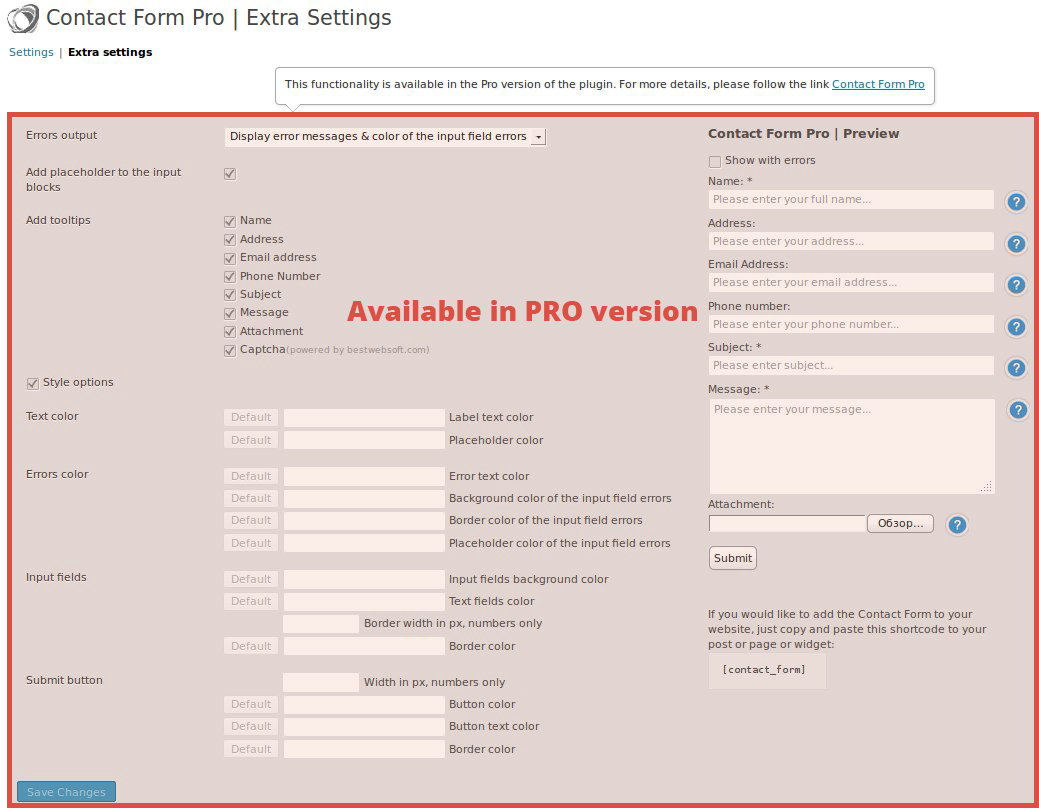Screen dimensions: 1039x808
Task: Toggle the Subject tooltip checkbox
Action: (x=230, y=295)
